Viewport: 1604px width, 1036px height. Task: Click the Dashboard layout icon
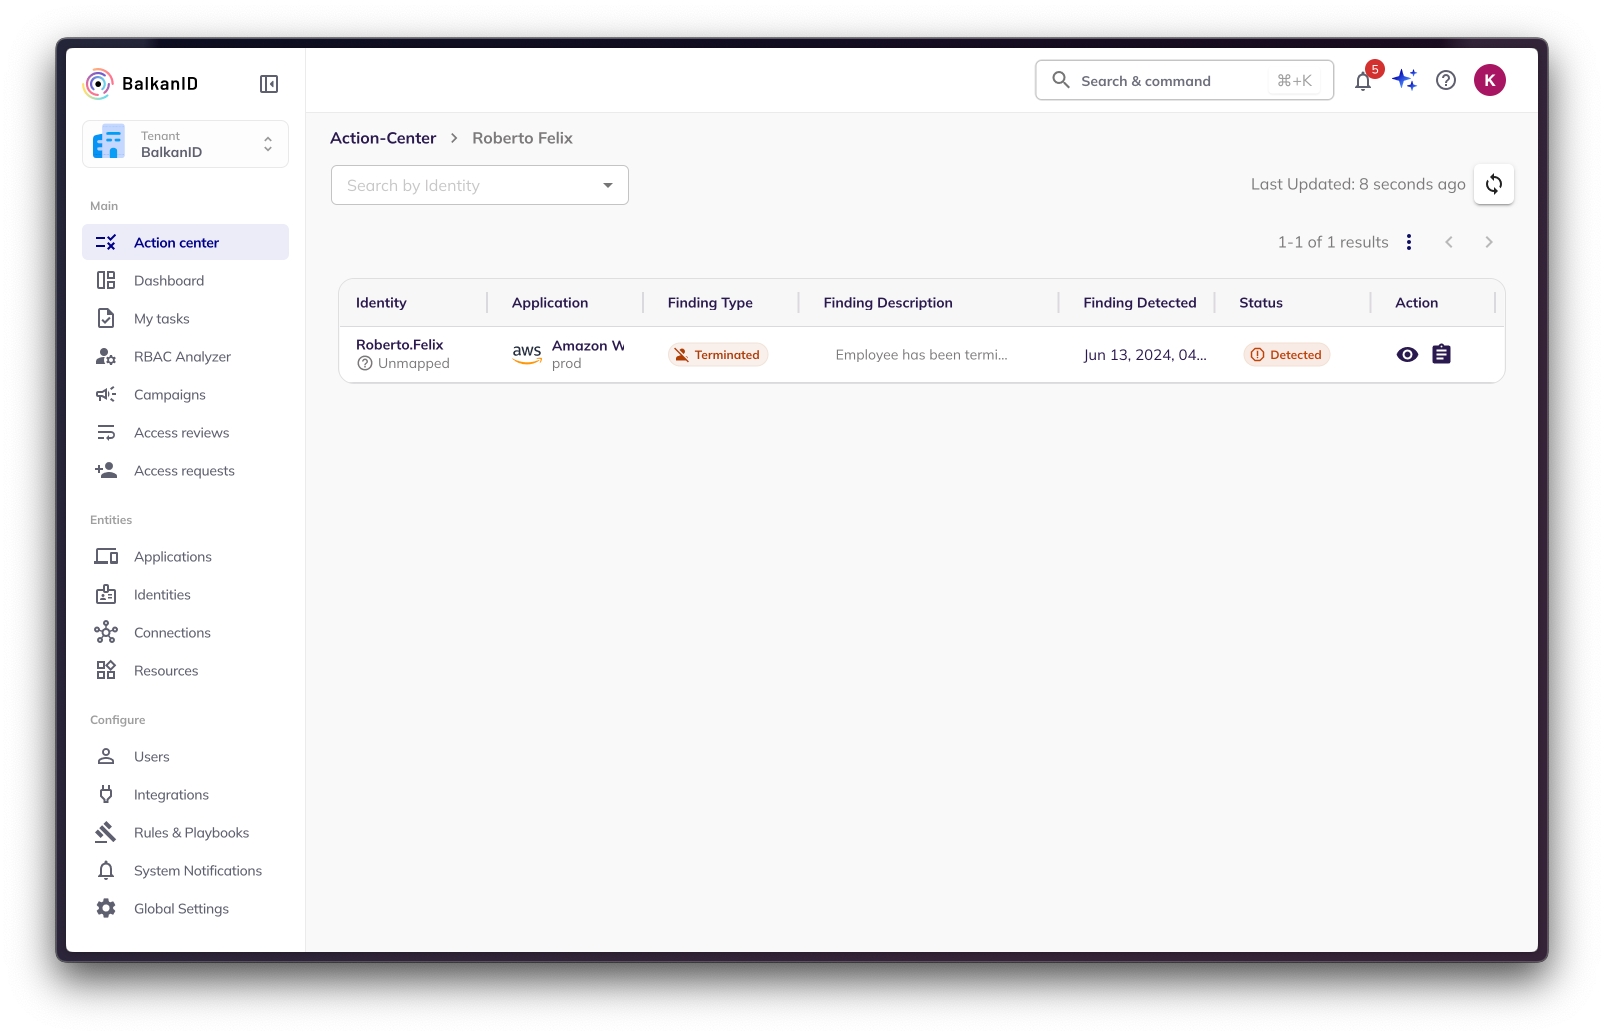click(x=106, y=280)
